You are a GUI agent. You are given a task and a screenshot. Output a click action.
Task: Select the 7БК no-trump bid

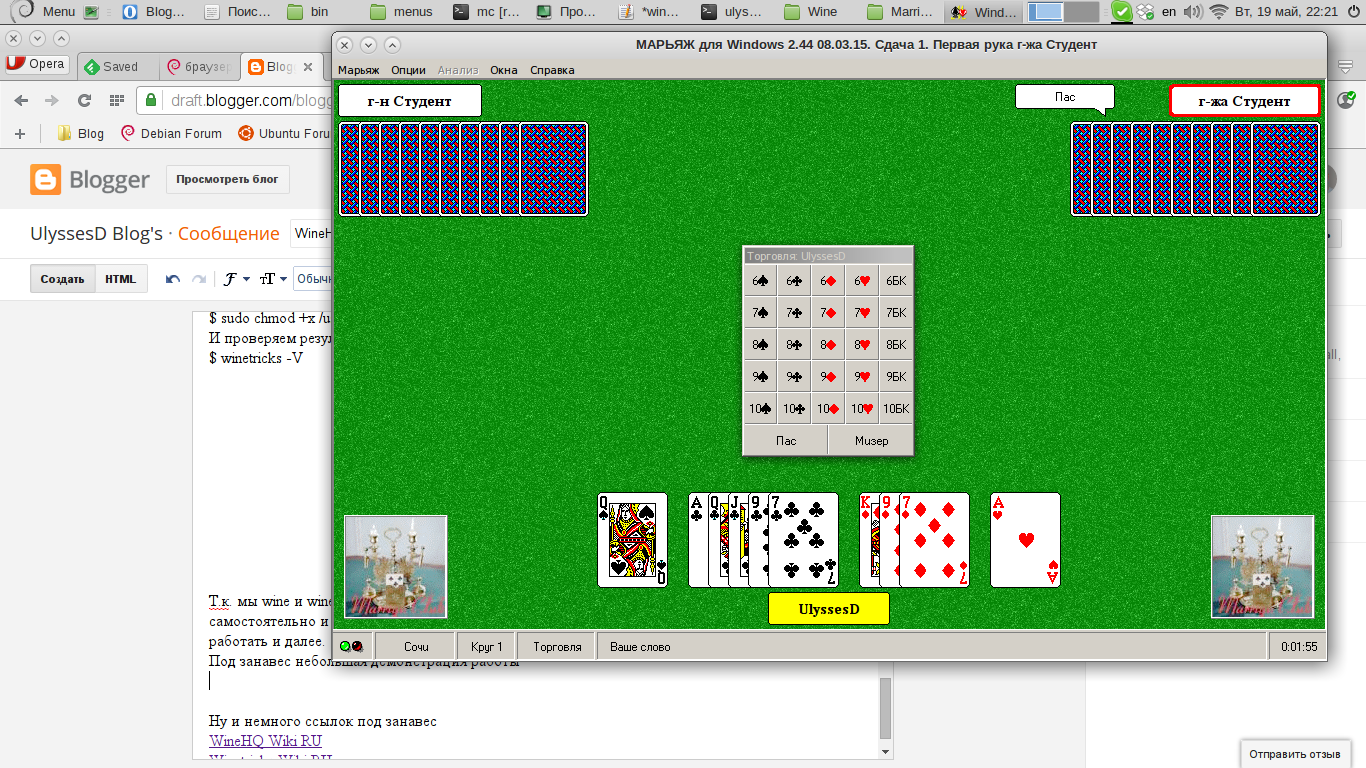tap(896, 313)
